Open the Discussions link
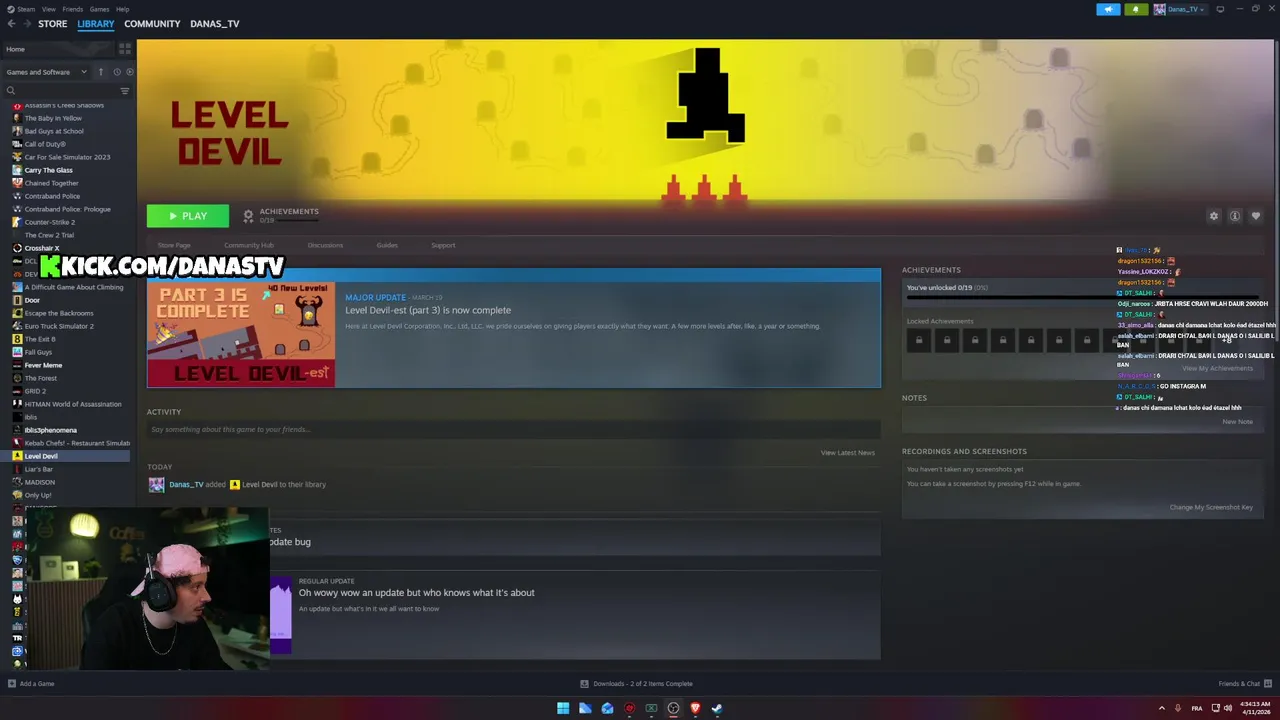This screenshot has height=720, width=1280. coord(325,245)
